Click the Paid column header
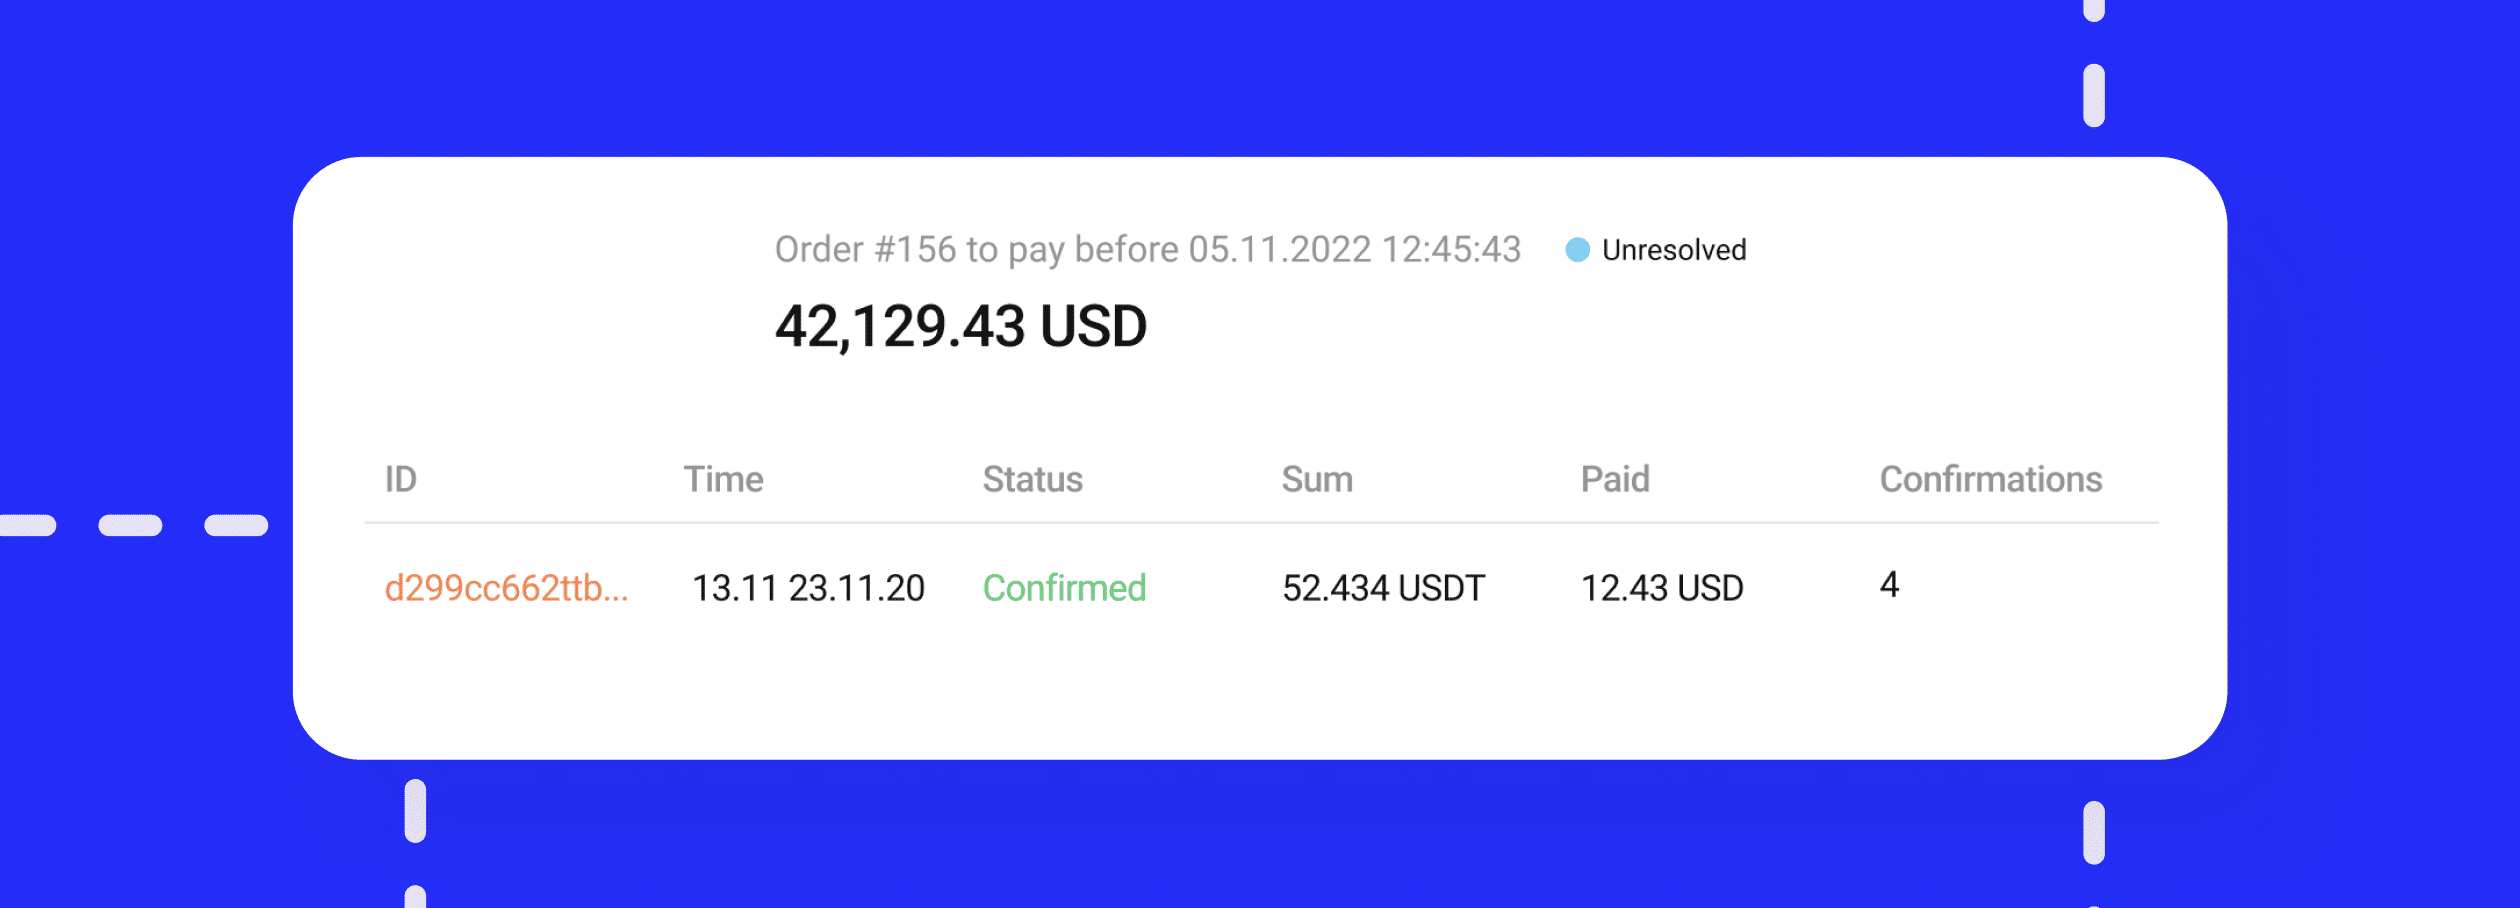Image resolution: width=2520 pixels, height=908 pixels. [1615, 479]
